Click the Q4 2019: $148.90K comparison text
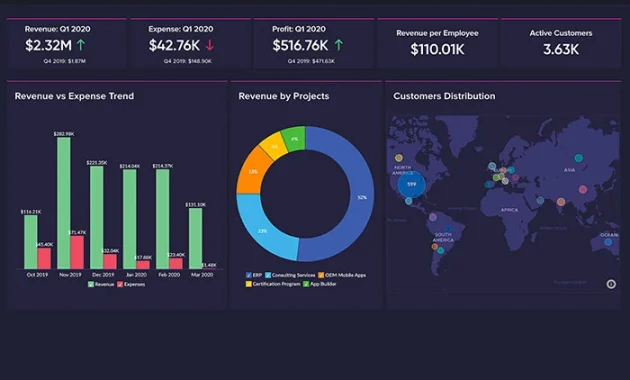This screenshot has width=630, height=380. click(x=188, y=61)
